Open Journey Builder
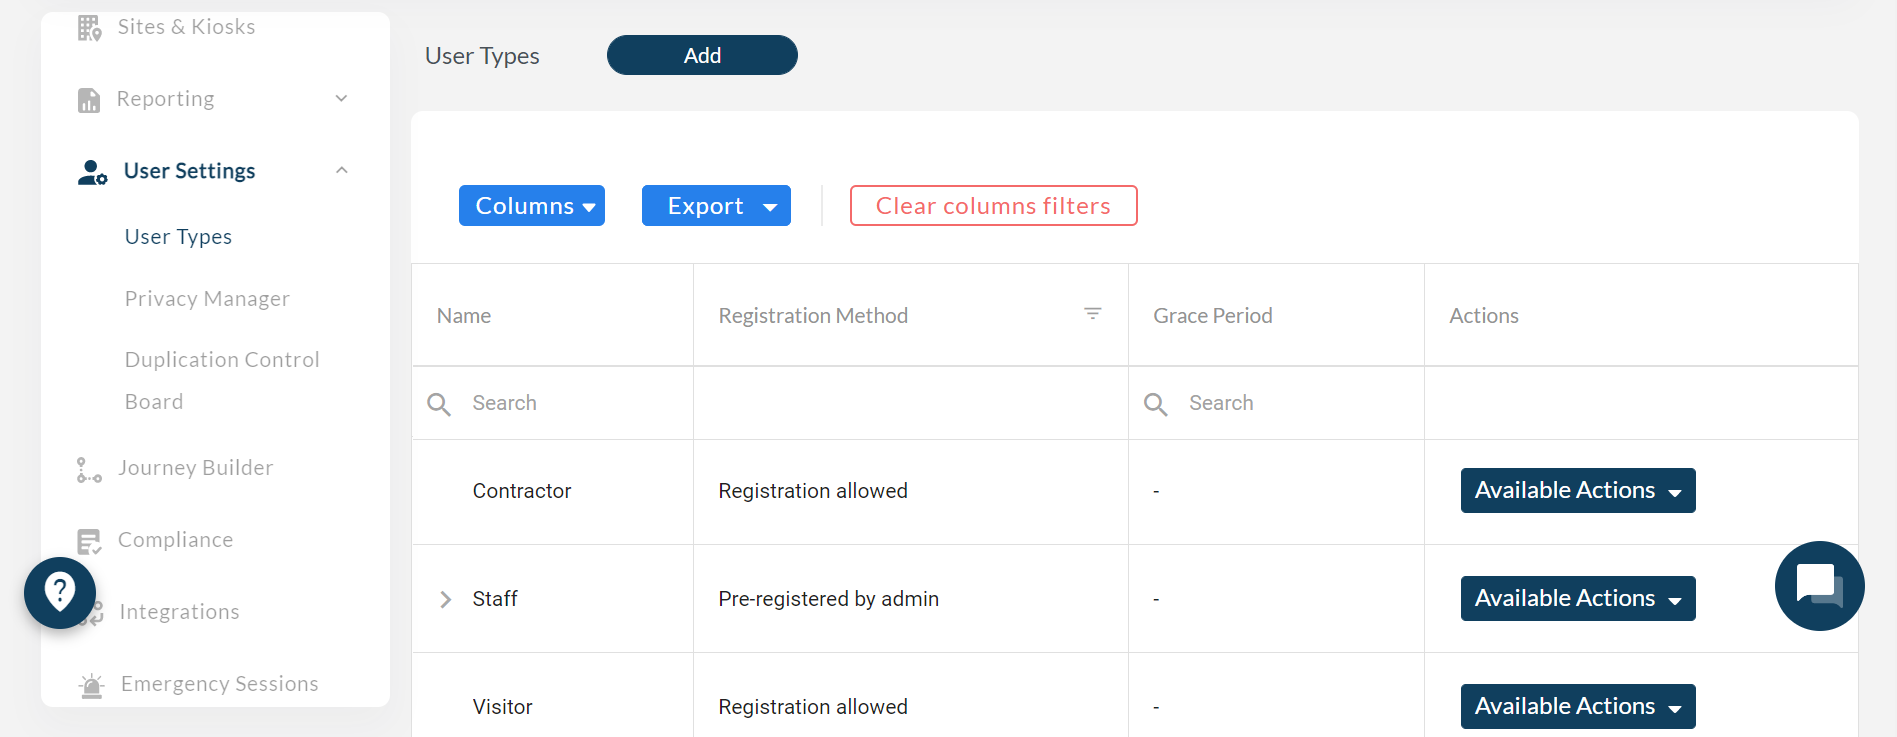 196,468
